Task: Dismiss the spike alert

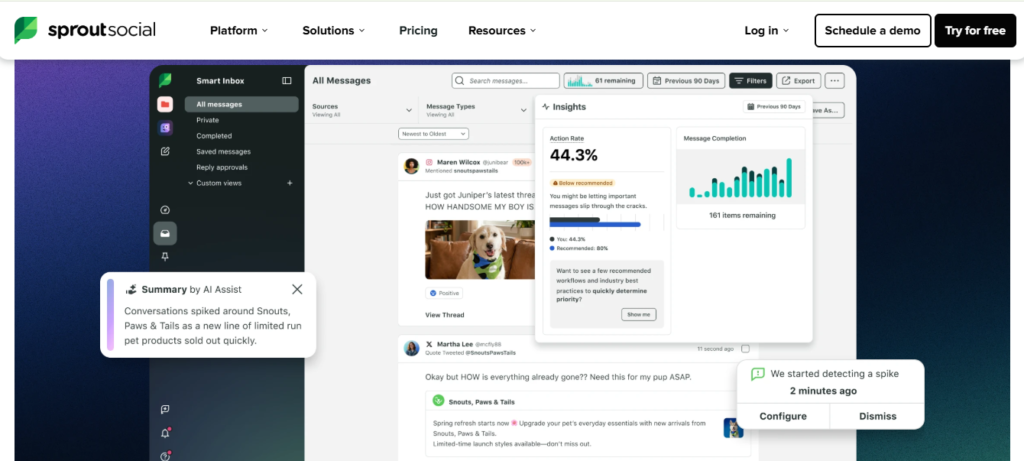Action: tap(877, 416)
